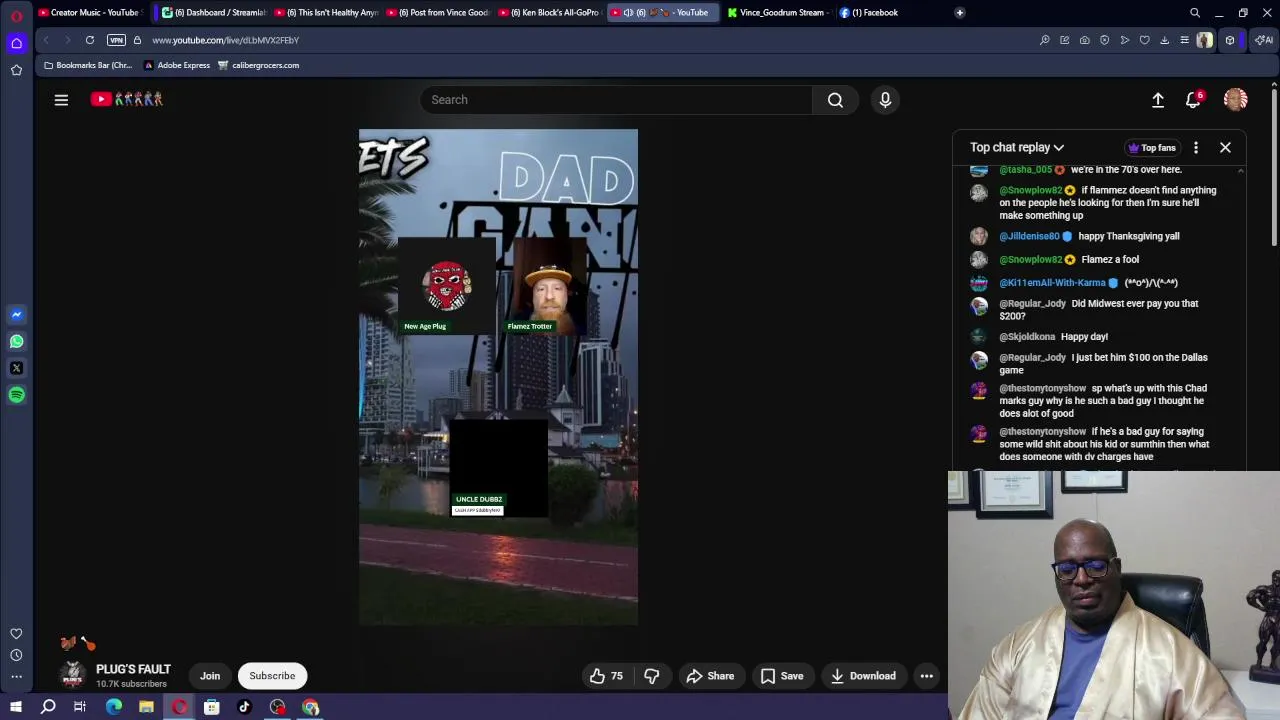Open Spotify in Opera sidebar
Screen dimensions: 1280x720
coord(16,395)
